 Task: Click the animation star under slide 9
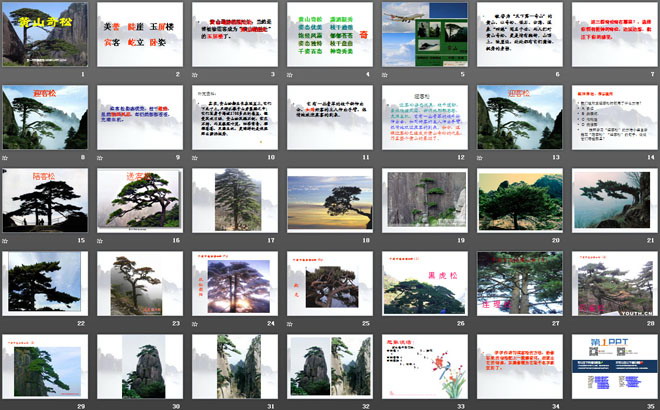(x=101, y=157)
